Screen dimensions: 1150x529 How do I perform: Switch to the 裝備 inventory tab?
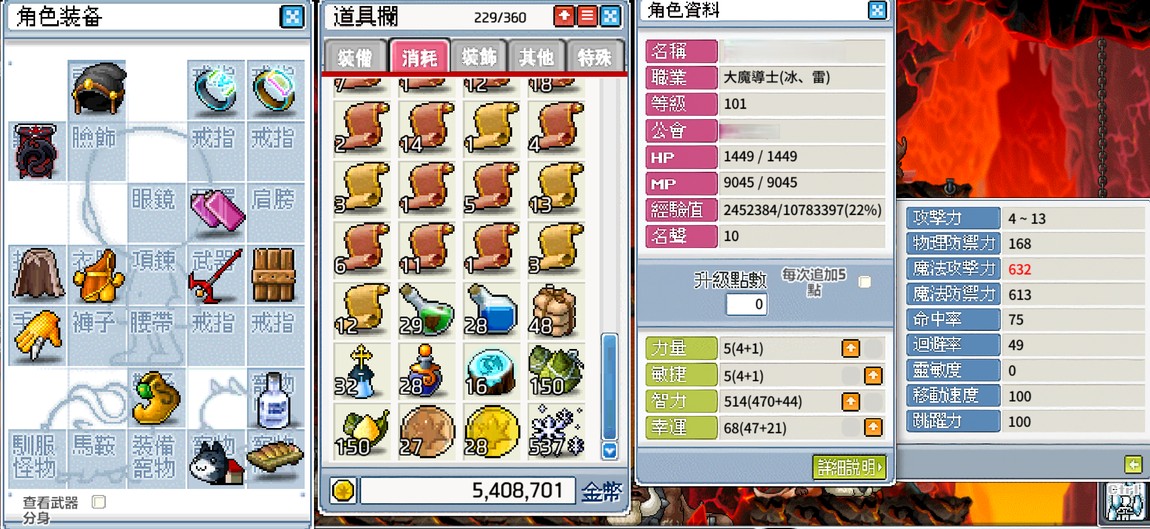[356, 58]
